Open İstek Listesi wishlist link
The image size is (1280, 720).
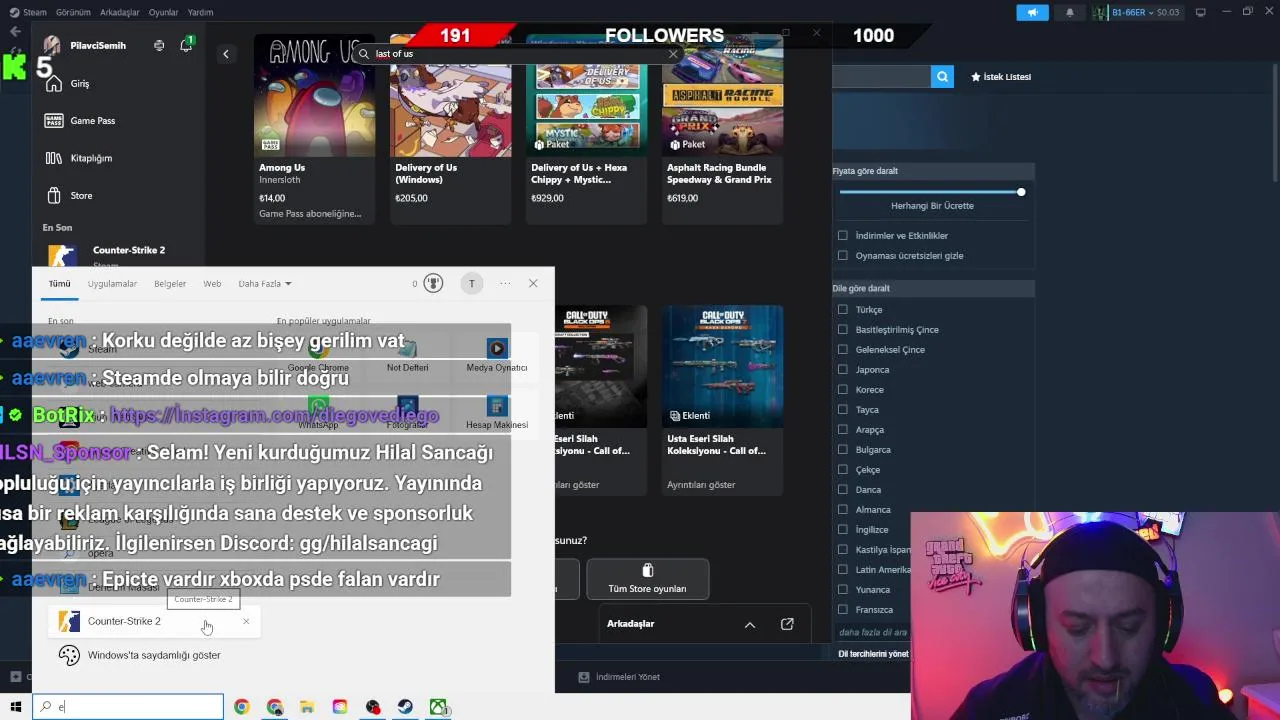pos(1001,77)
